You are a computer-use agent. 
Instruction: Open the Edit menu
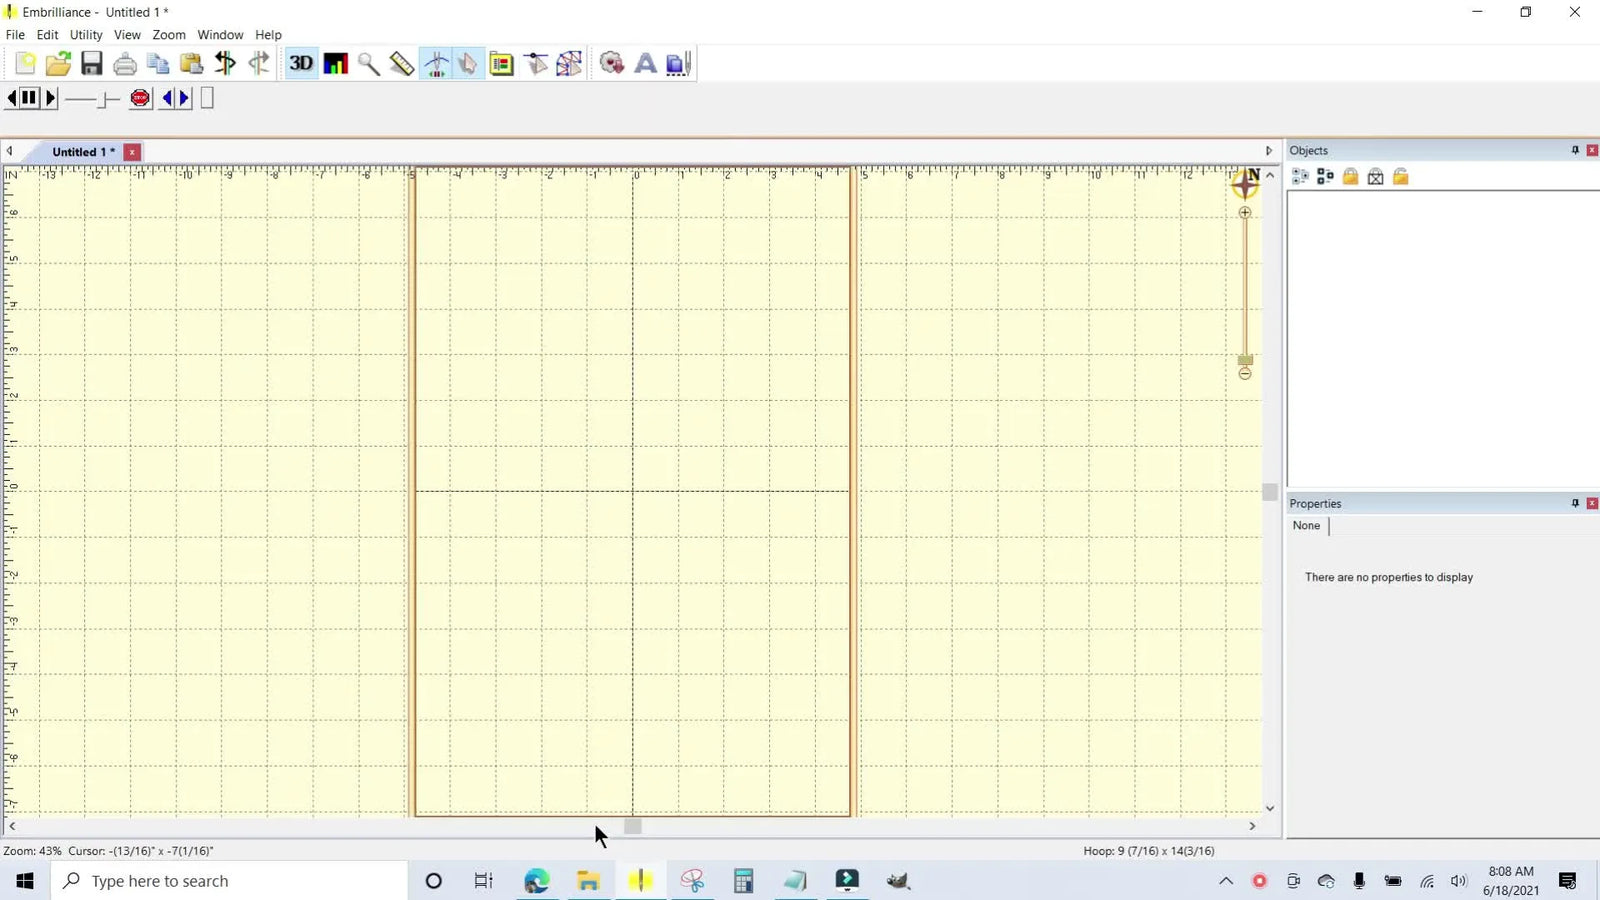click(x=47, y=35)
